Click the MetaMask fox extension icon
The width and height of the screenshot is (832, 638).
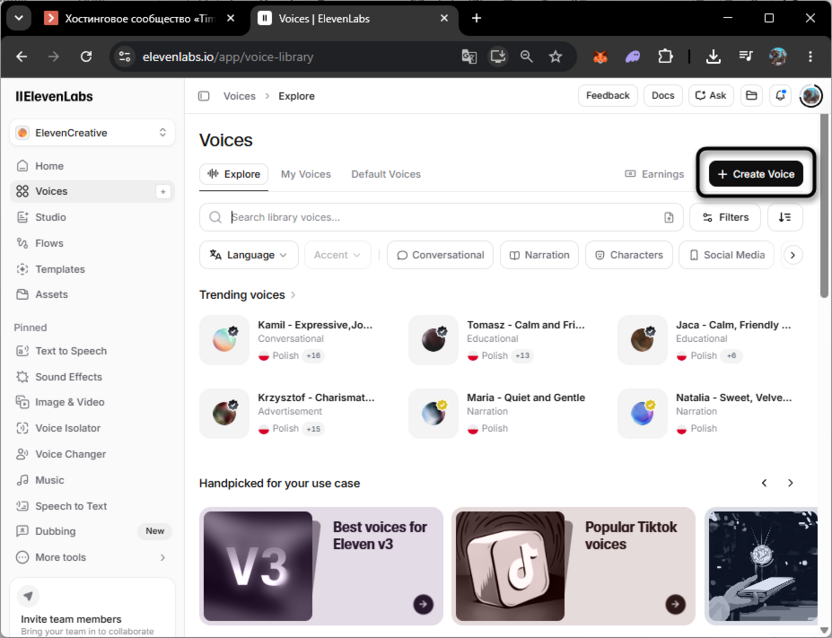click(600, 56)
